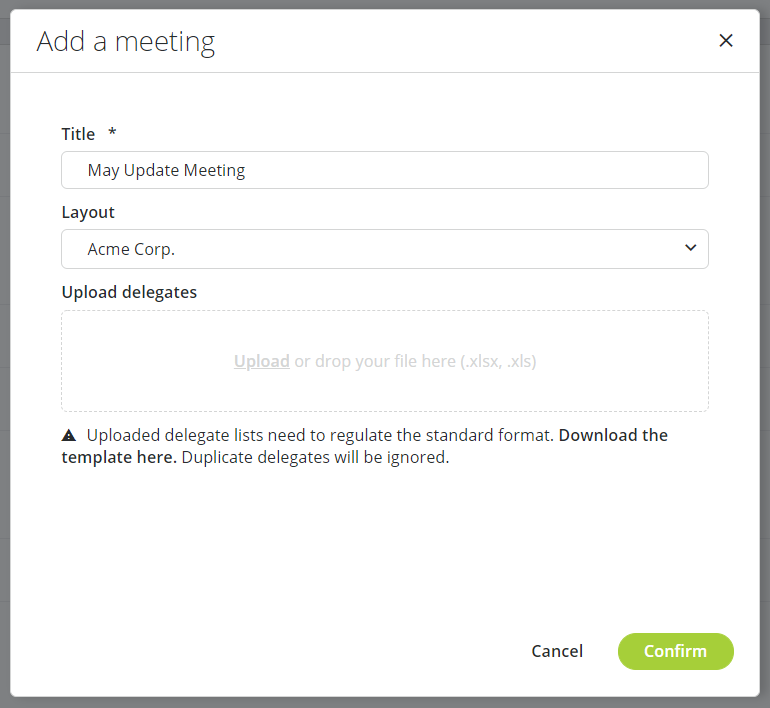The height and width of the screenshot is (708, 770).
Task: Click the empty dashed file drop zone
Action: pos(385,388)
